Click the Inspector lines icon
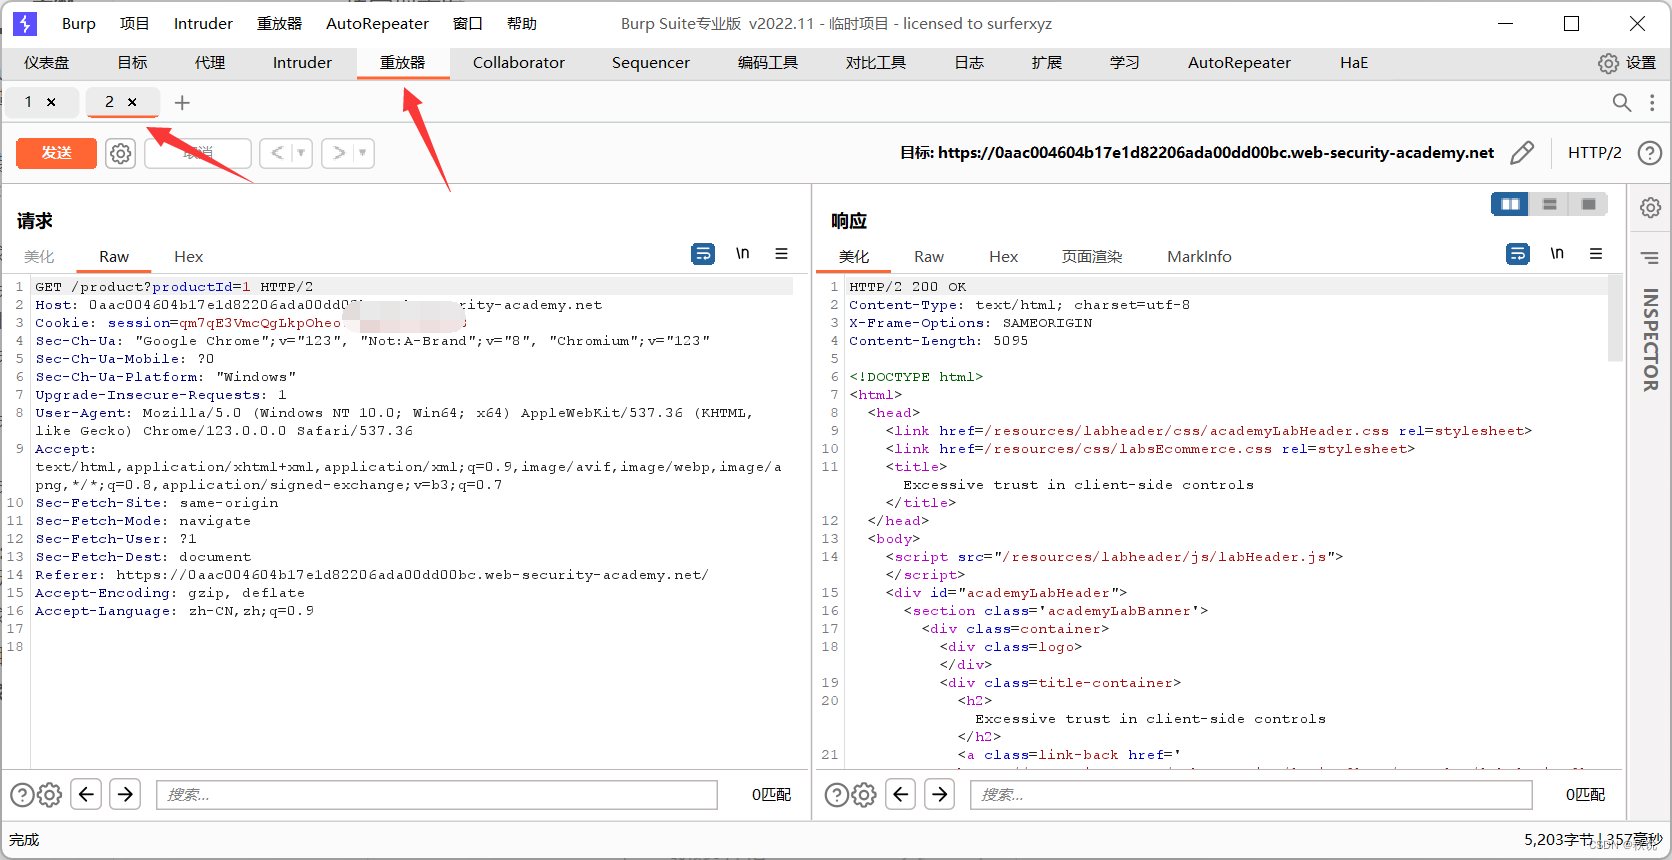The image size is (1672, 860). [1650, 258]
